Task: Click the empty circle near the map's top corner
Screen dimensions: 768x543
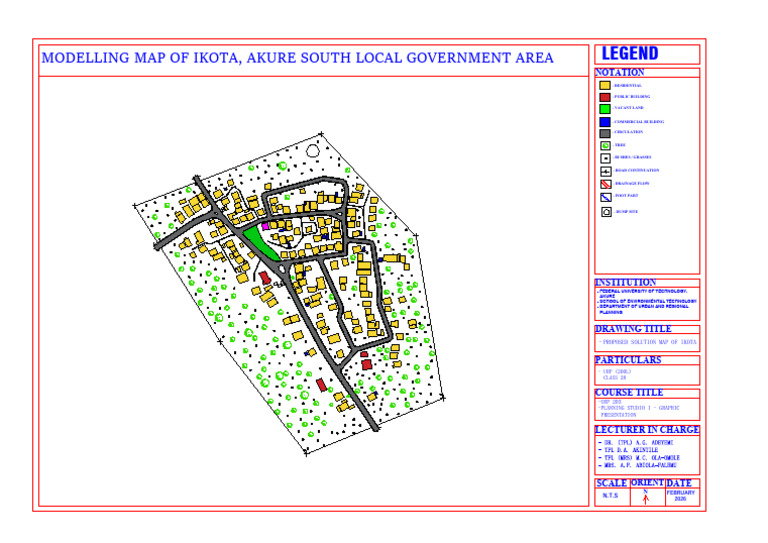Action: [312, 150]
